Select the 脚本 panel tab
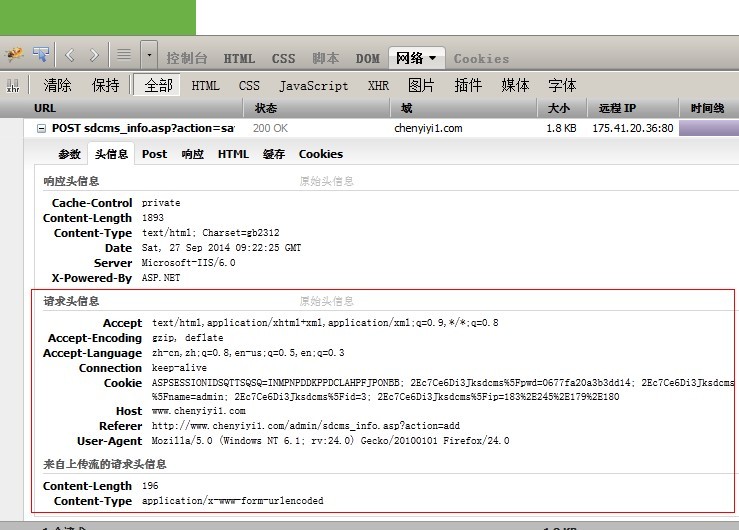Viewport: 739px width, 530px height. 326,59
